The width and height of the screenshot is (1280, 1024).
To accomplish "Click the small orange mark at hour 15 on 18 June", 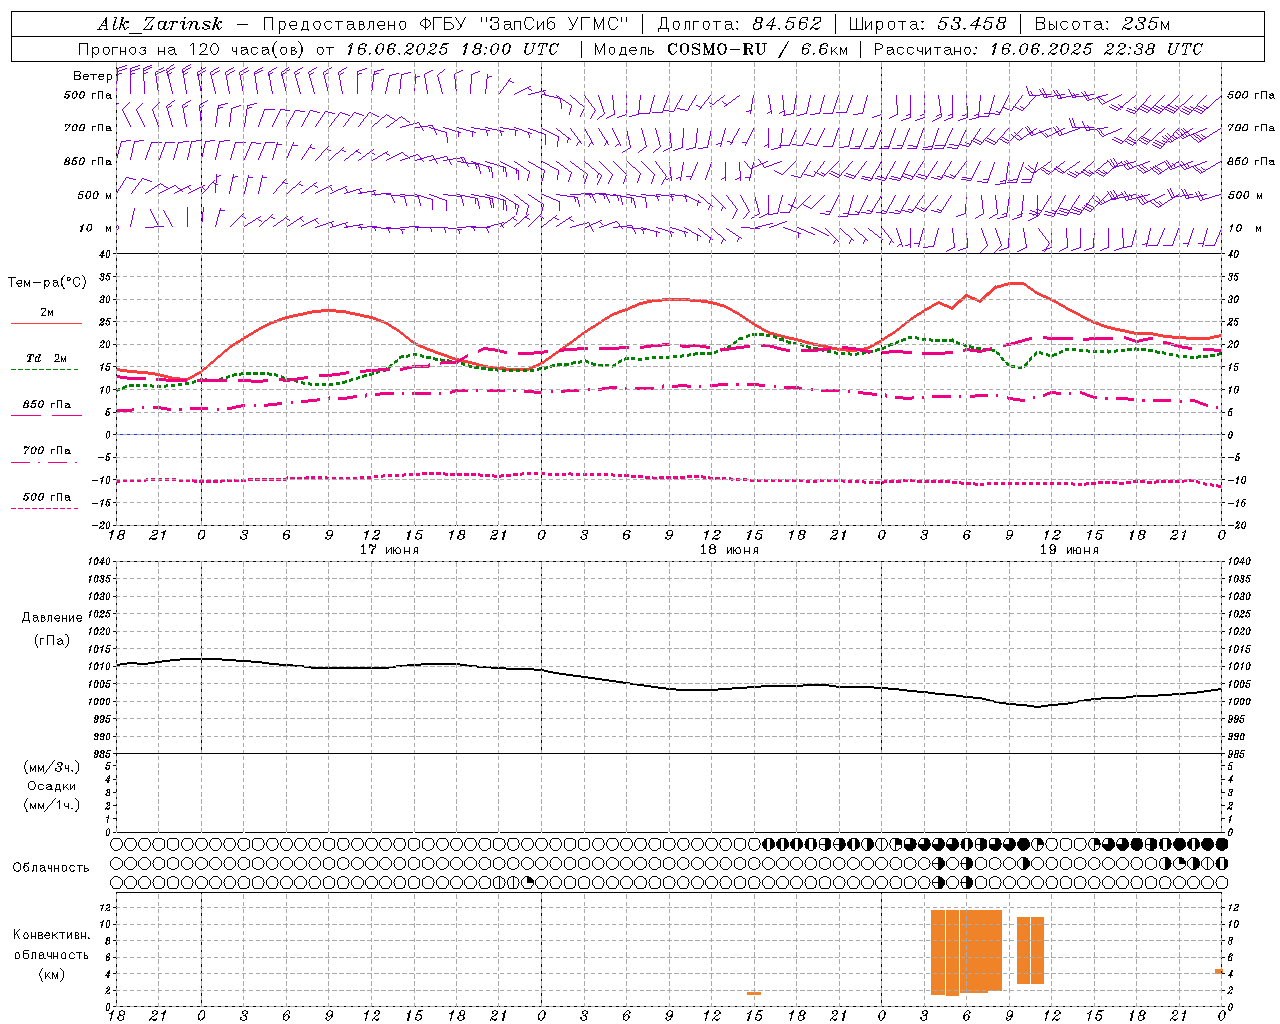I will tap(754, 993).
